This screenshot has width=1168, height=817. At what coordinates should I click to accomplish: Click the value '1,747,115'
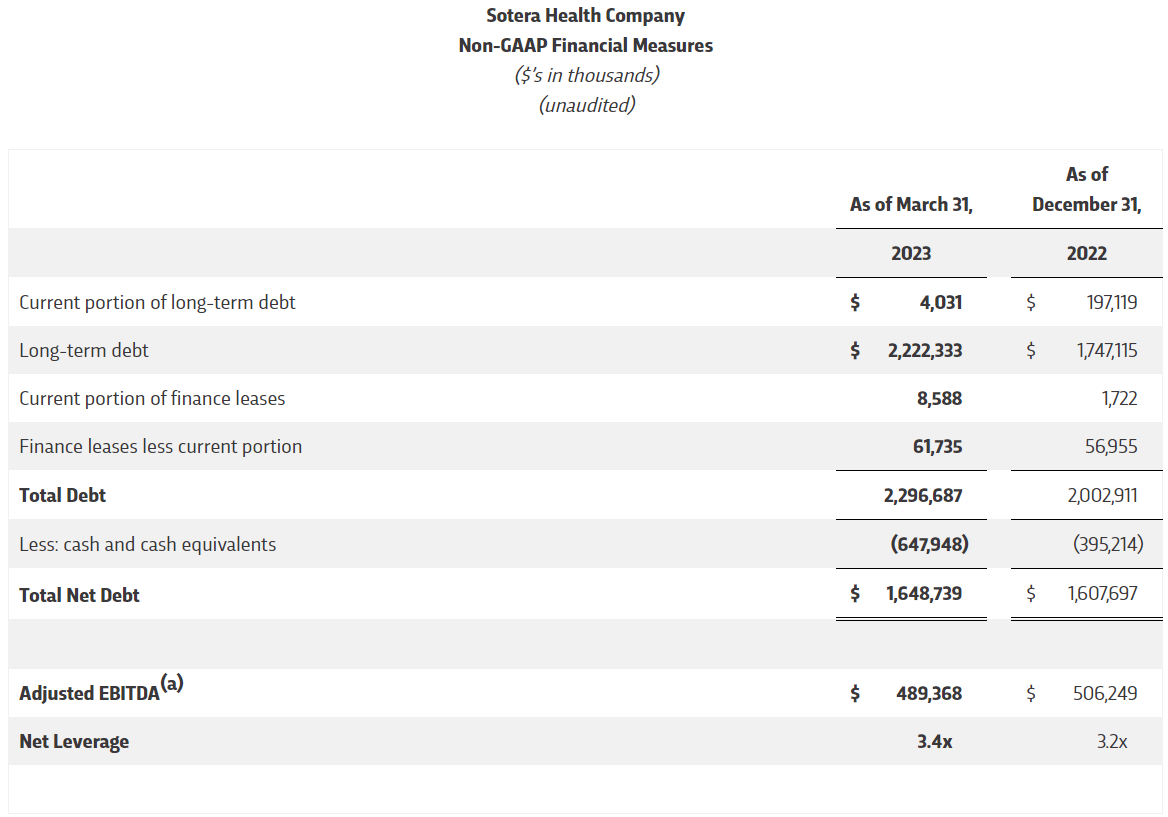1106,350
